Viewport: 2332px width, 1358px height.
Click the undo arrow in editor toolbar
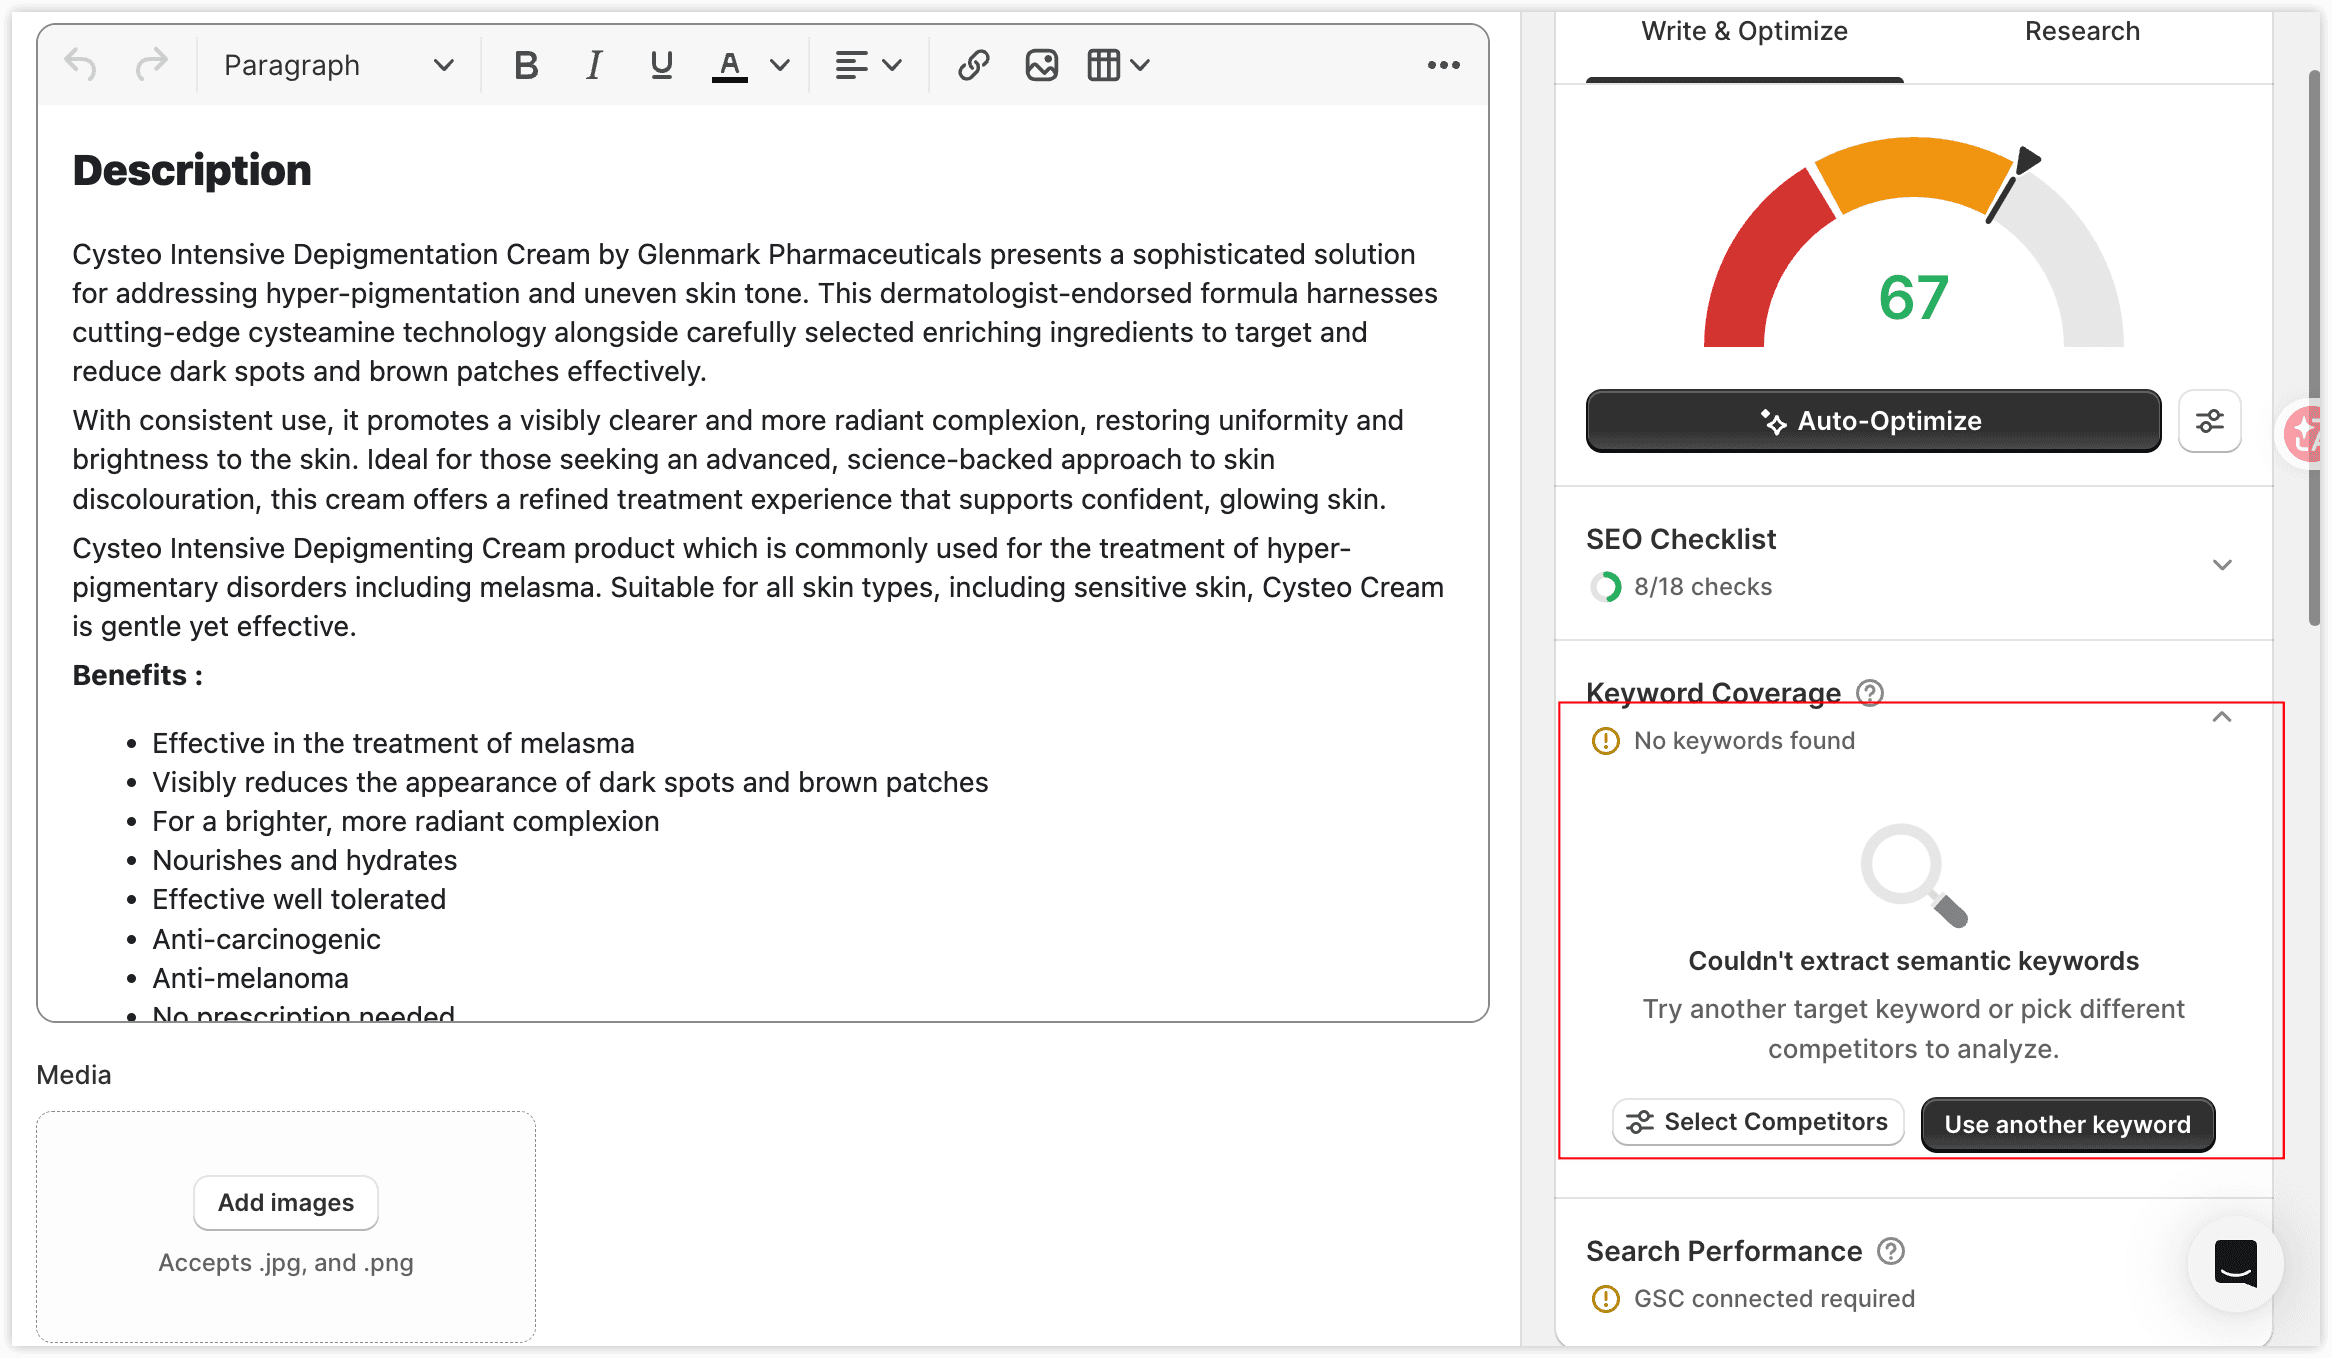click(x=81, y=65)
